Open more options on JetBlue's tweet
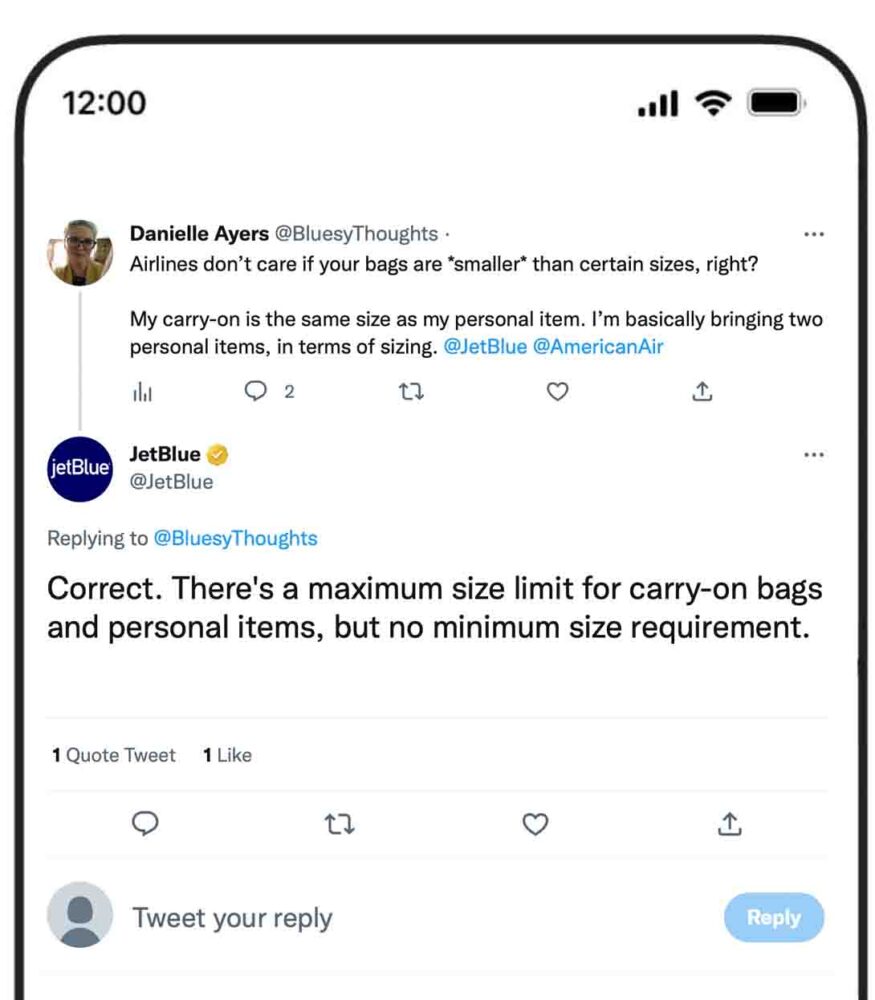Viewport: 875px width, 1000px height. 814,454
